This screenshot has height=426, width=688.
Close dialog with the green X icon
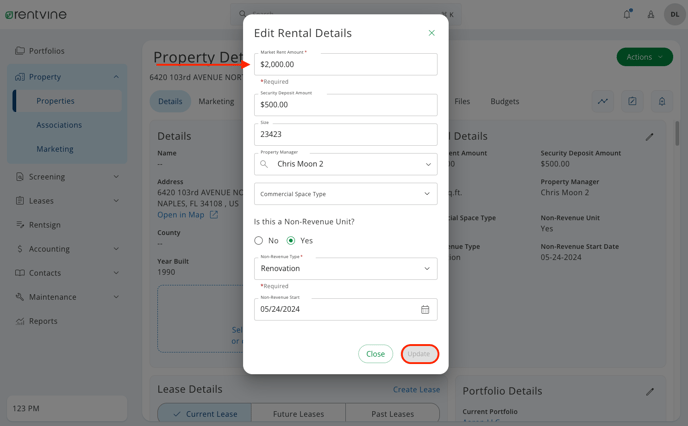point(431,33)
